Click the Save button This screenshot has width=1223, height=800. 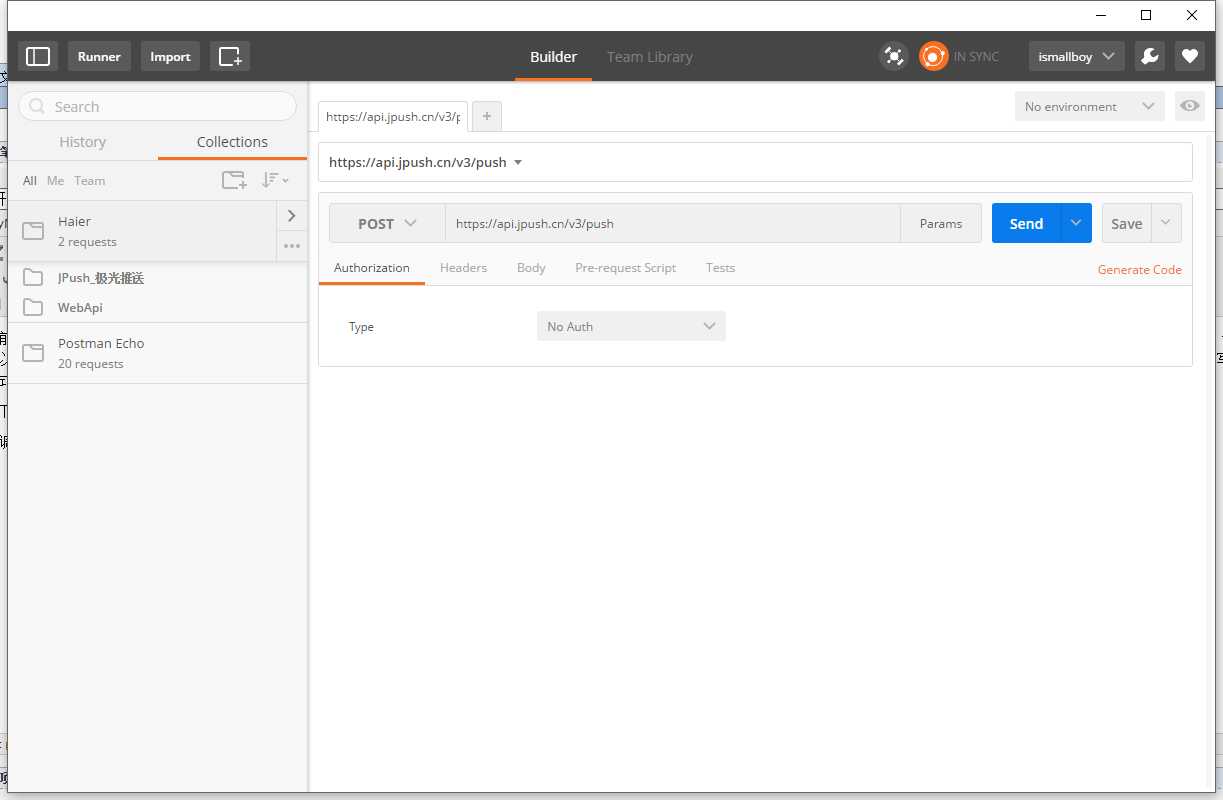click(x=1126, y=223)
